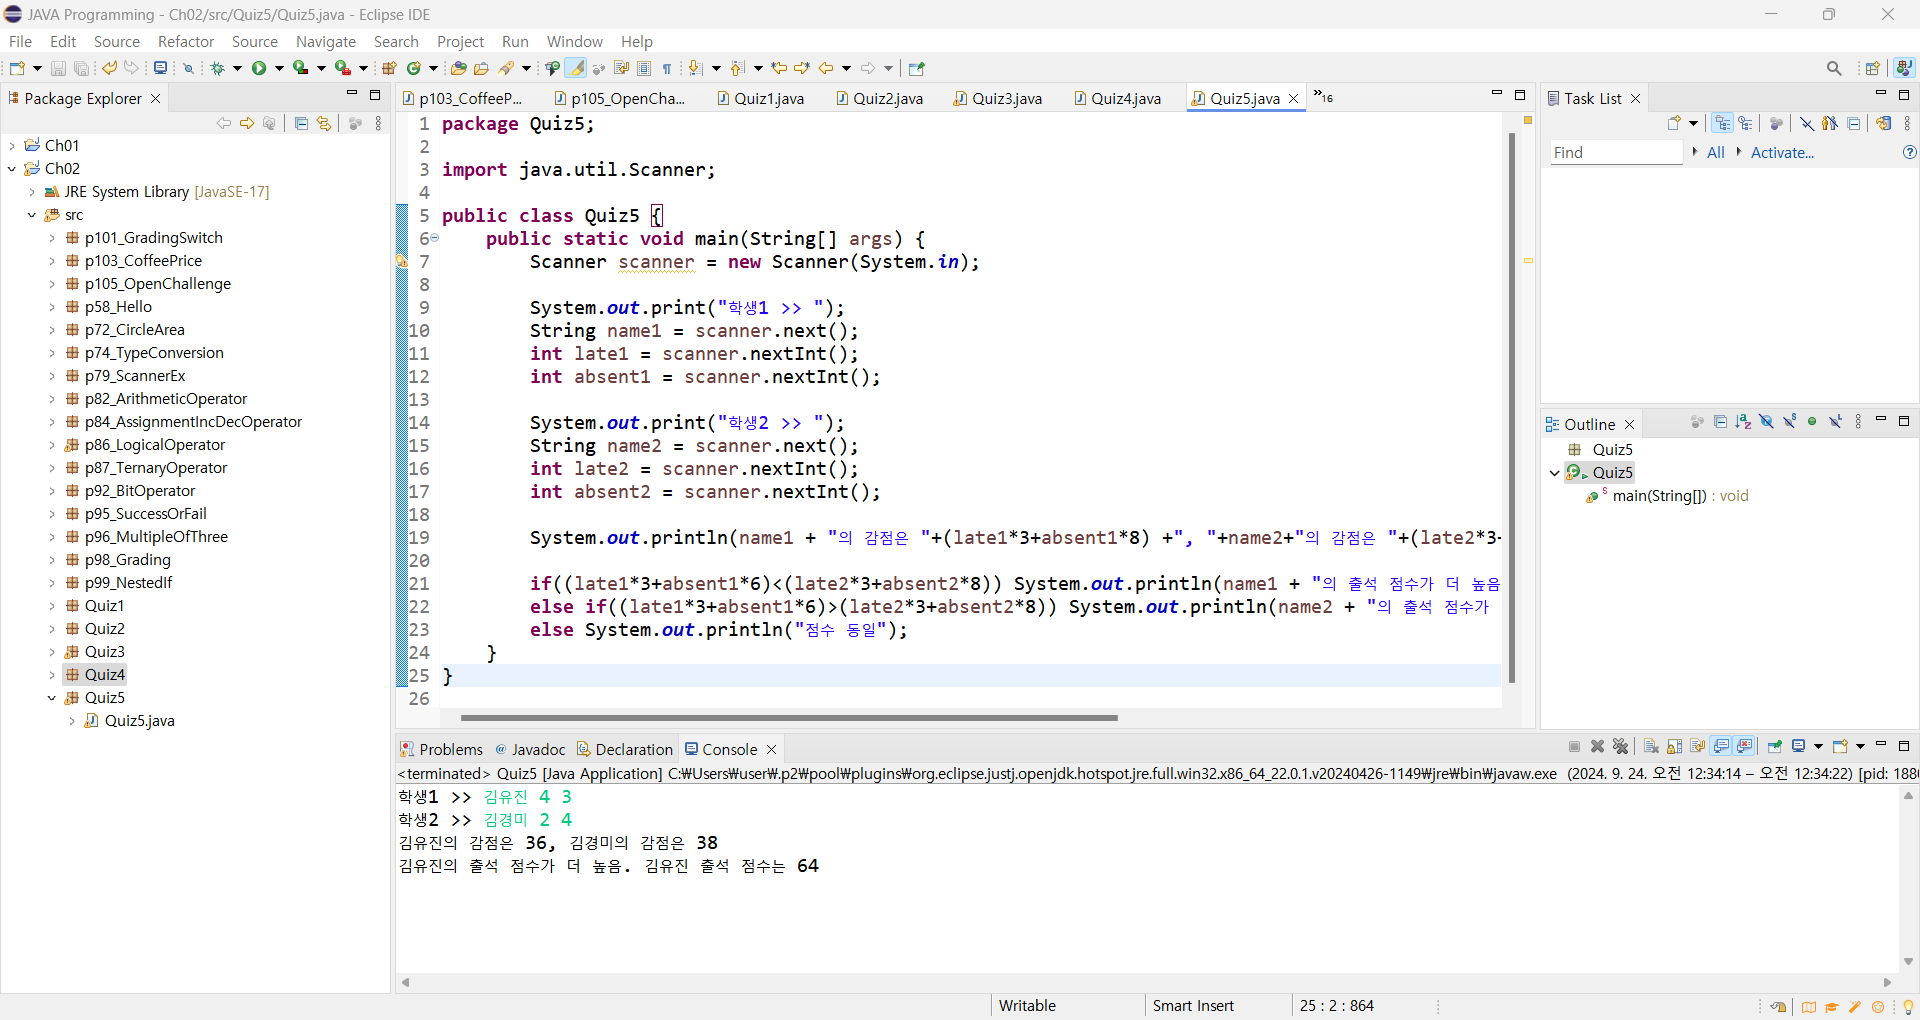Open the Debug dropdown arrow
Viewport: 1920px width, 1020px height.
point(237,68)
